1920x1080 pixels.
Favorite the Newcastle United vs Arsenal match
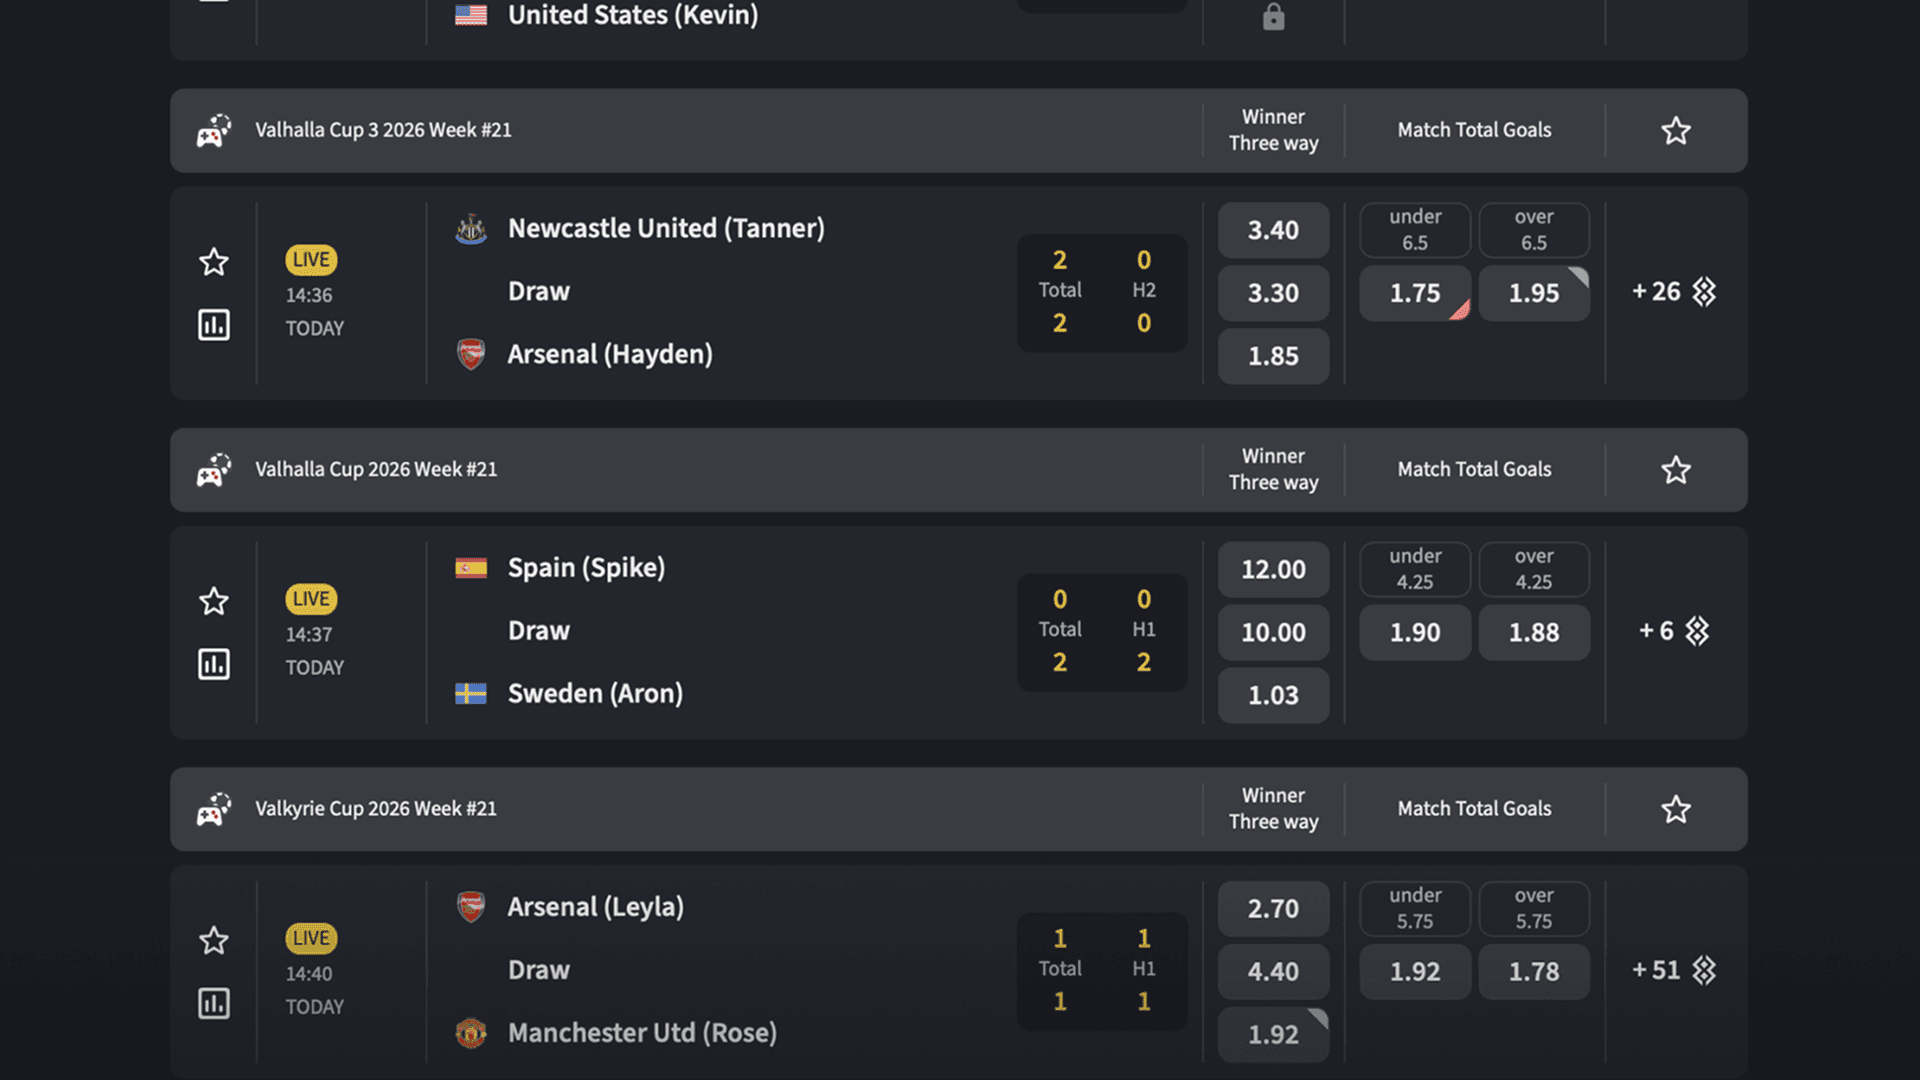click(214, 262)
